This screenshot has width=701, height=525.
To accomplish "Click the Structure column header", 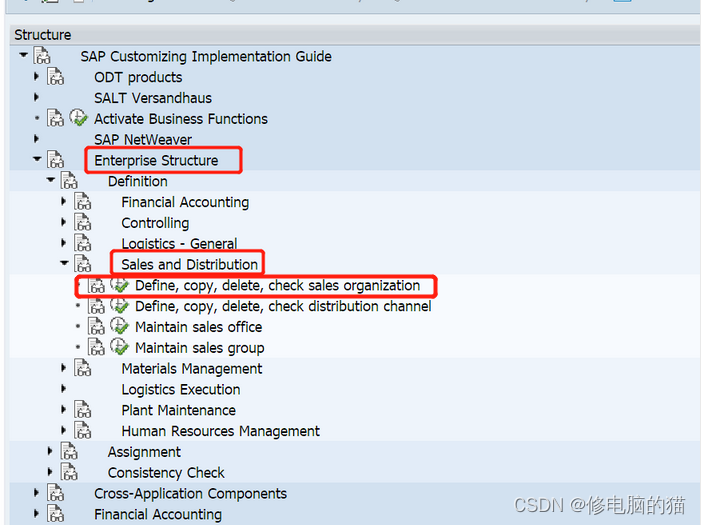I will coord(355,34).
